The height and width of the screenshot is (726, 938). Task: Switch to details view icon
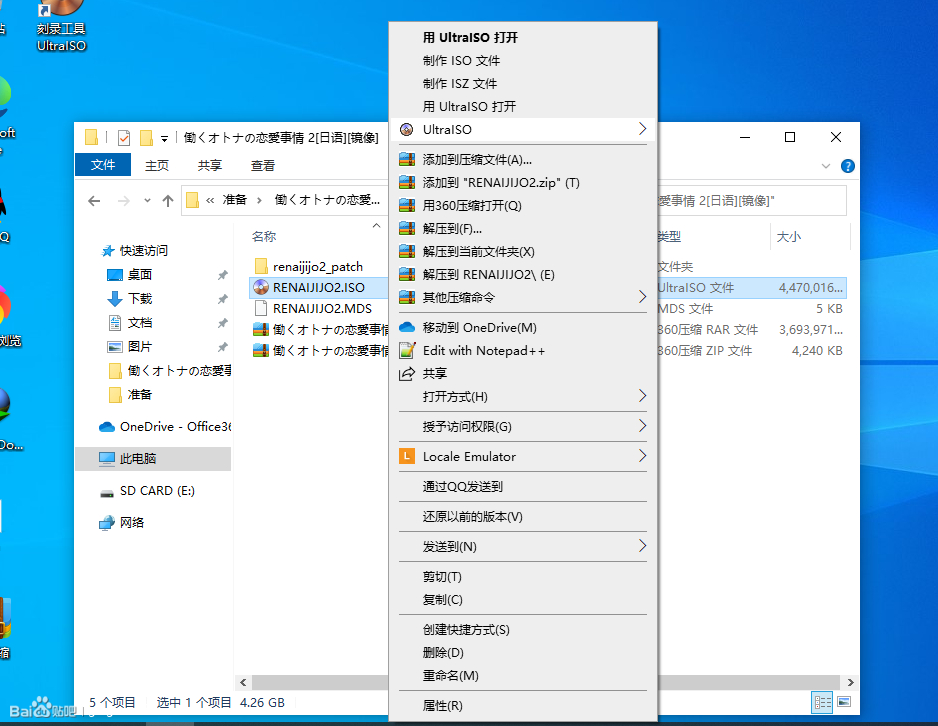tap(822, 702)
